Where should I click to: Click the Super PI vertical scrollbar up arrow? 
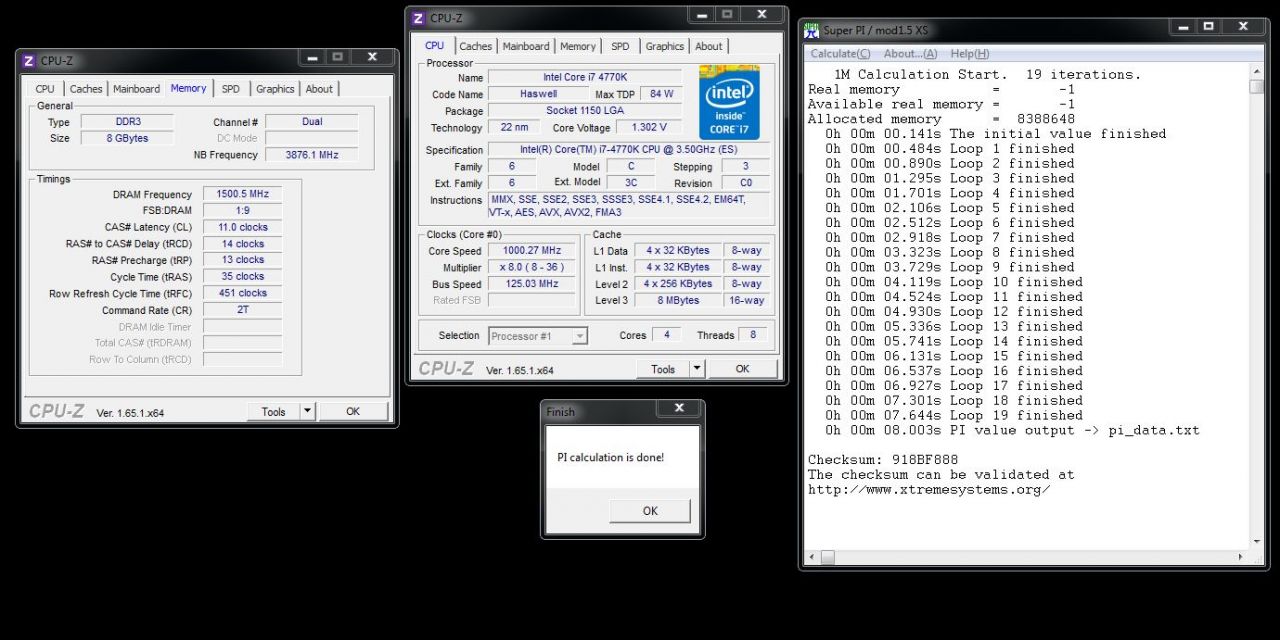click(x=1256, y=71)
